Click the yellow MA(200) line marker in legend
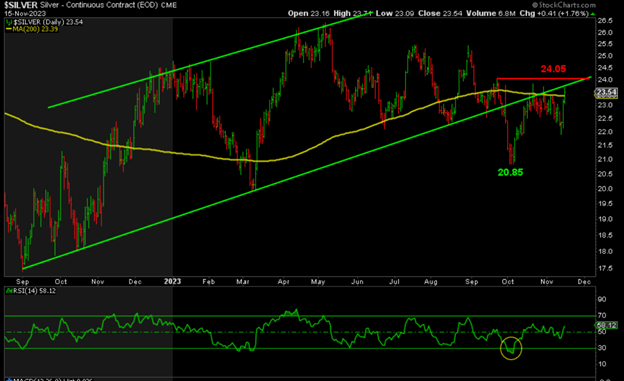 [9, 29]
